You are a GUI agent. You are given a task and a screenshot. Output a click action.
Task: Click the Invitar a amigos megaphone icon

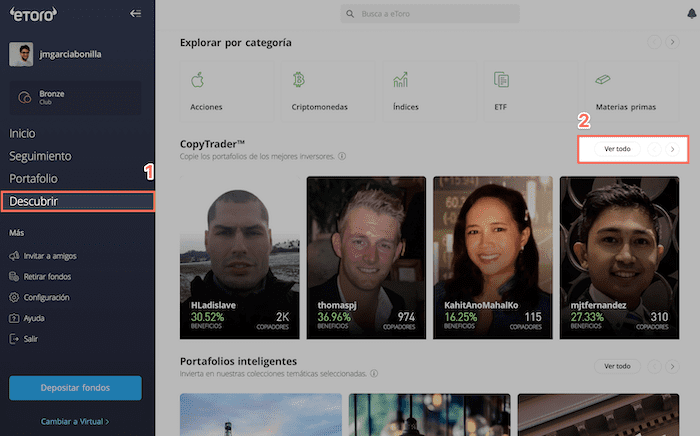pos(14,256)
